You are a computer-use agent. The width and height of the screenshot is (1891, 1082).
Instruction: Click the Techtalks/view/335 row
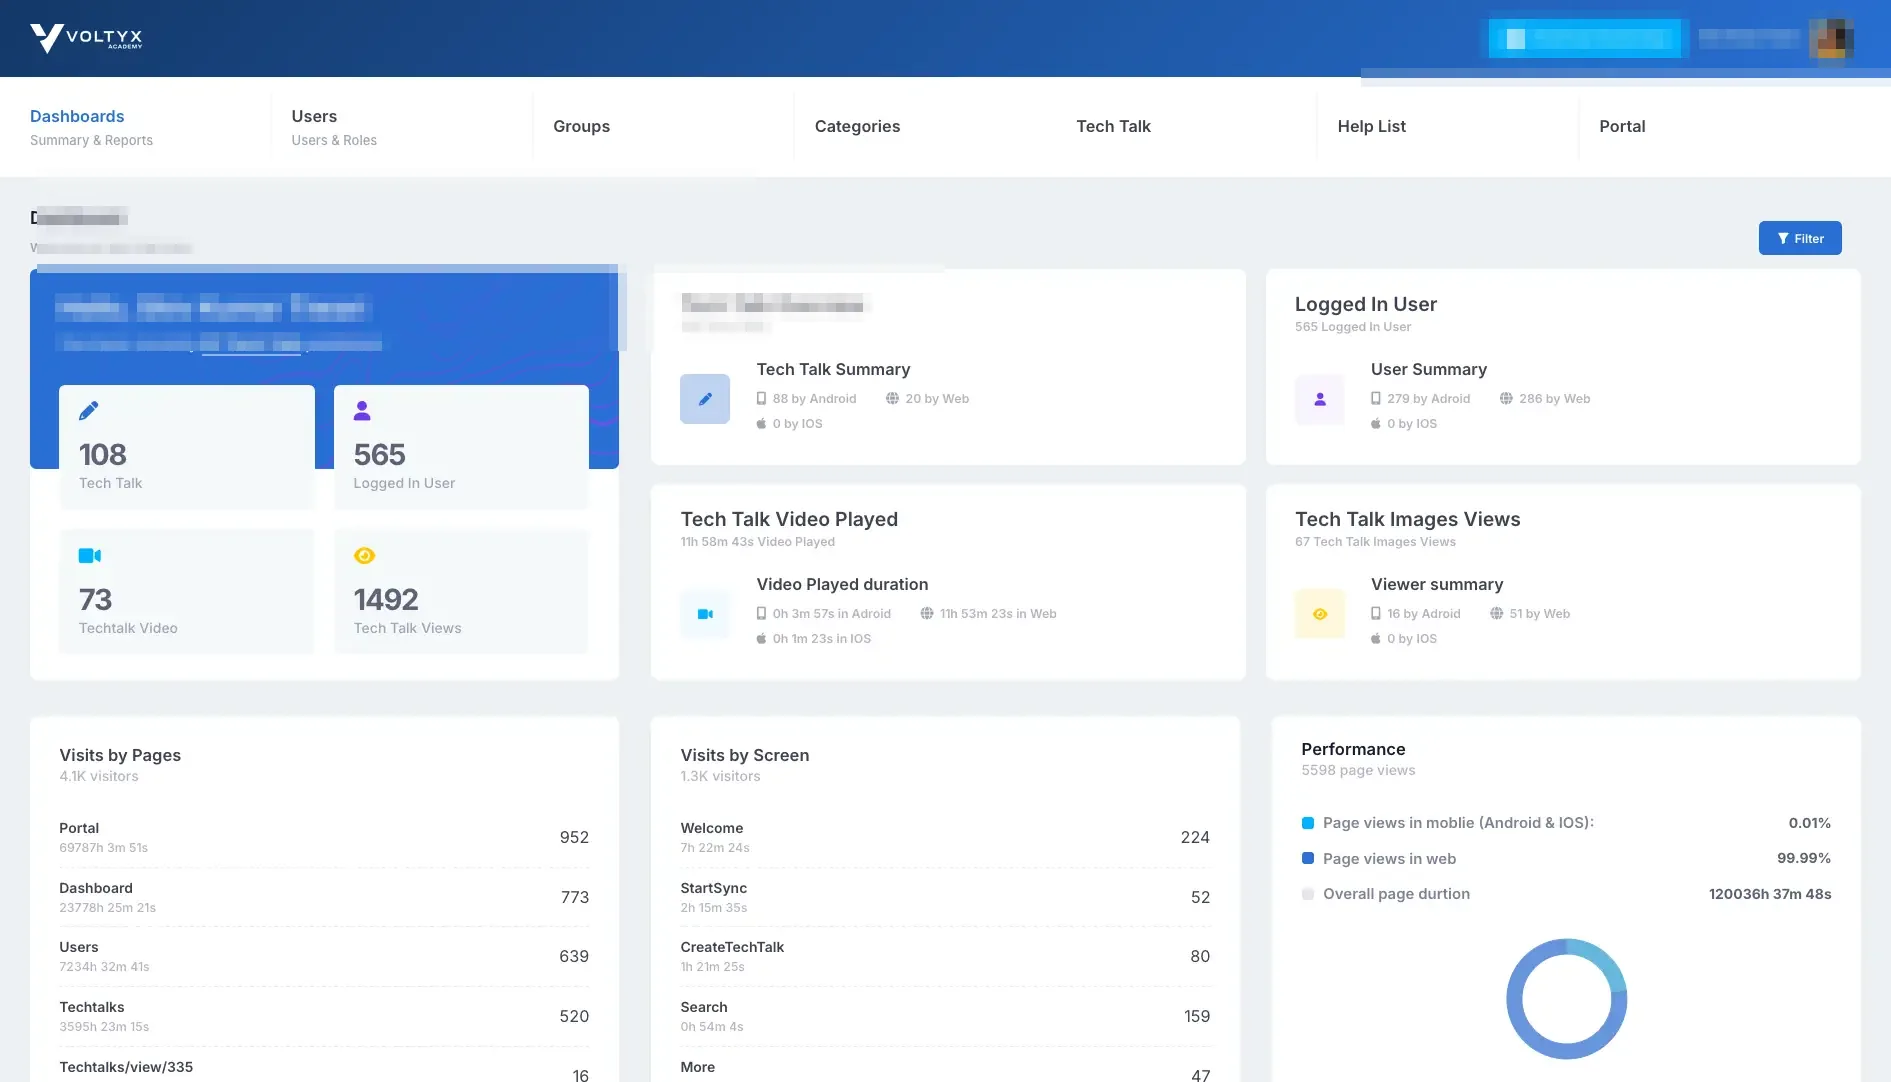pos(324,1070)
